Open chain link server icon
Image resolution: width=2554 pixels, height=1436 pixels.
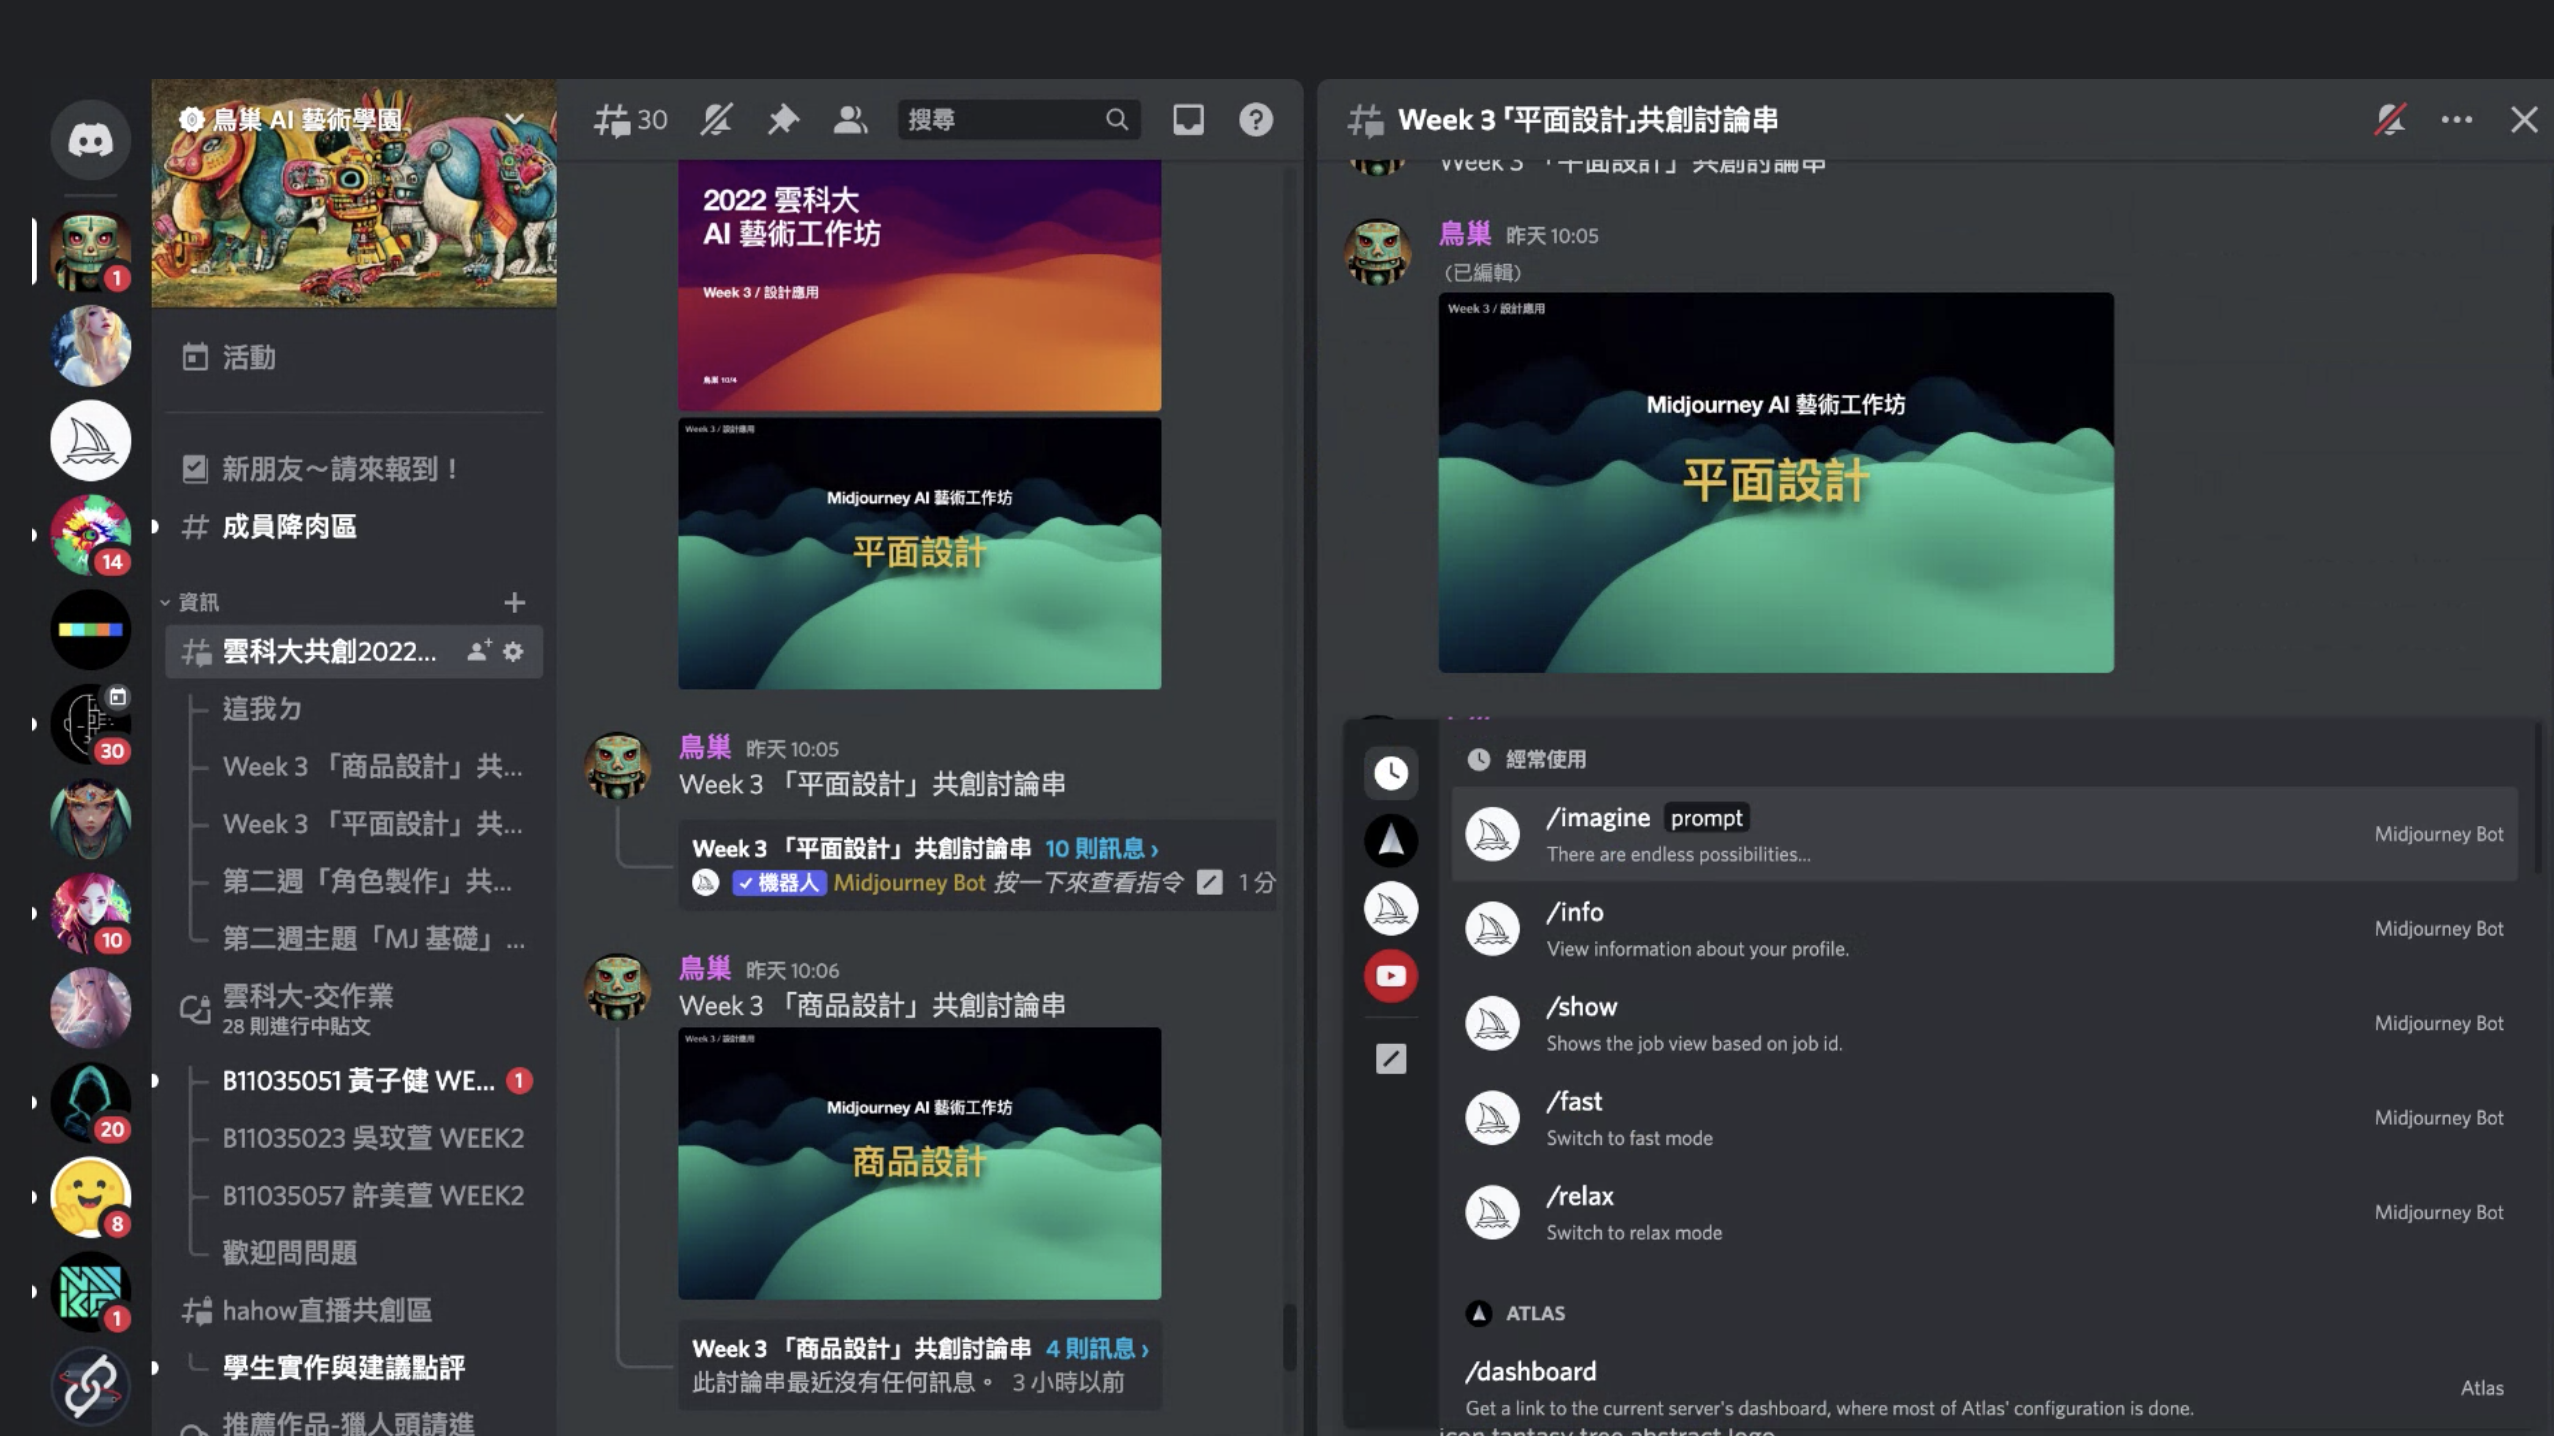click(90, 1386)
